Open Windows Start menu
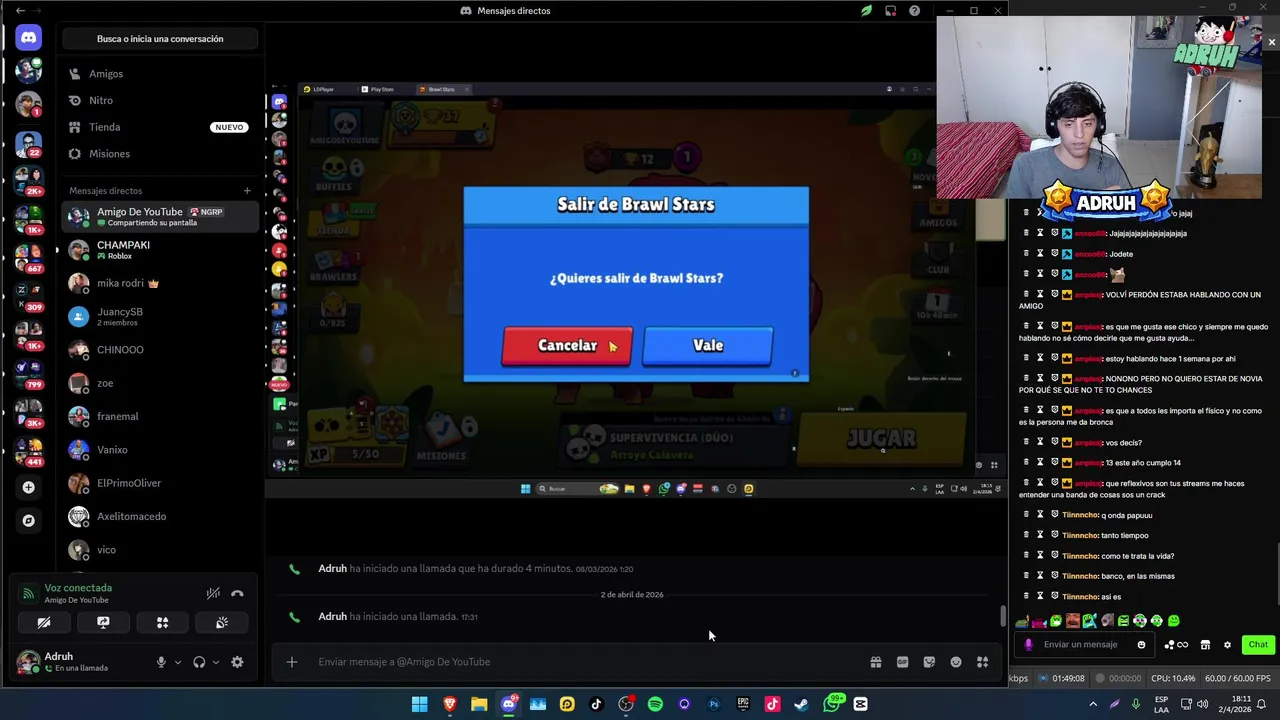This screenshot has height=720, width=1280. click(420, 704)
